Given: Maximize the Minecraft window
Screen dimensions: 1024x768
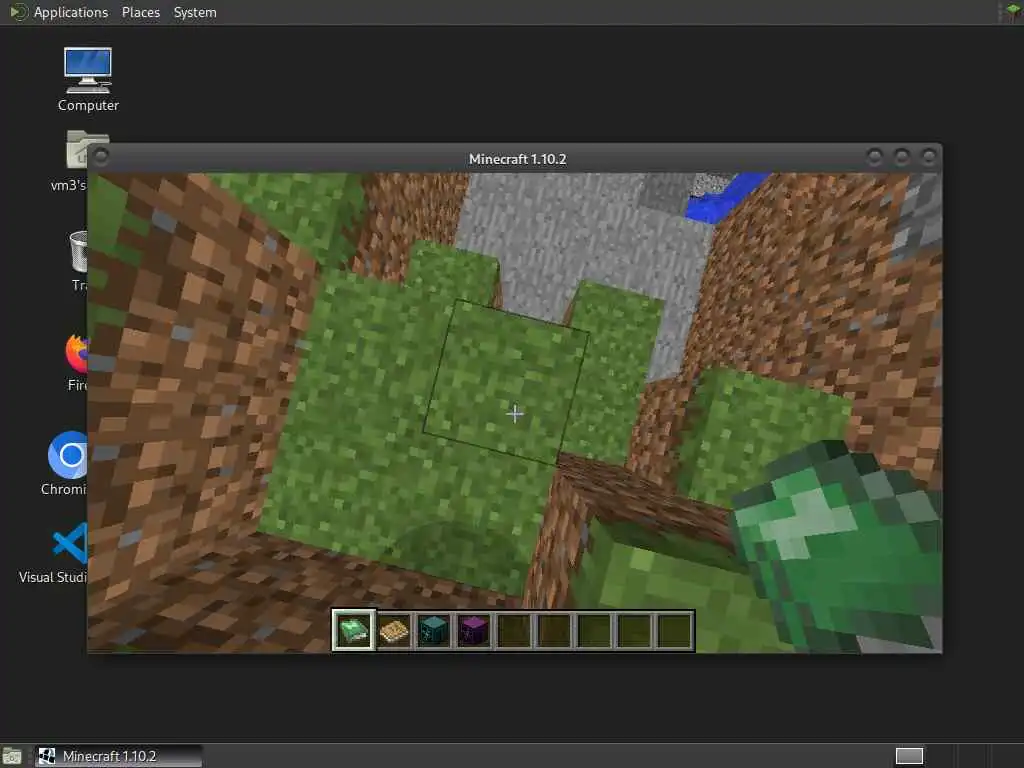Looking at the screenshot, I should click(901, 157).
